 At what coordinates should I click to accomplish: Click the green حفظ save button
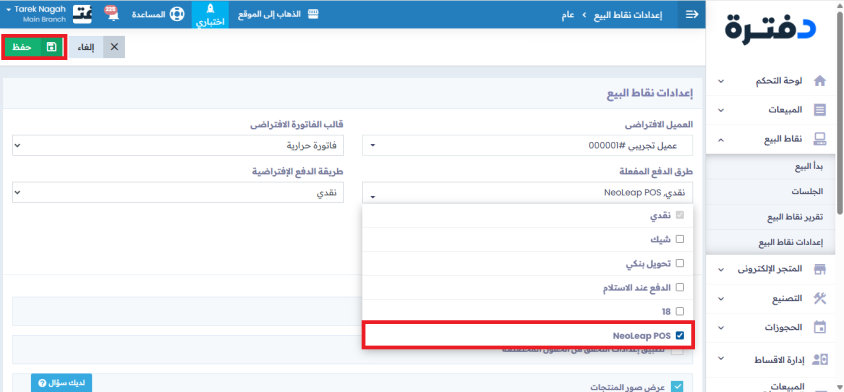[x=34, y=47]
